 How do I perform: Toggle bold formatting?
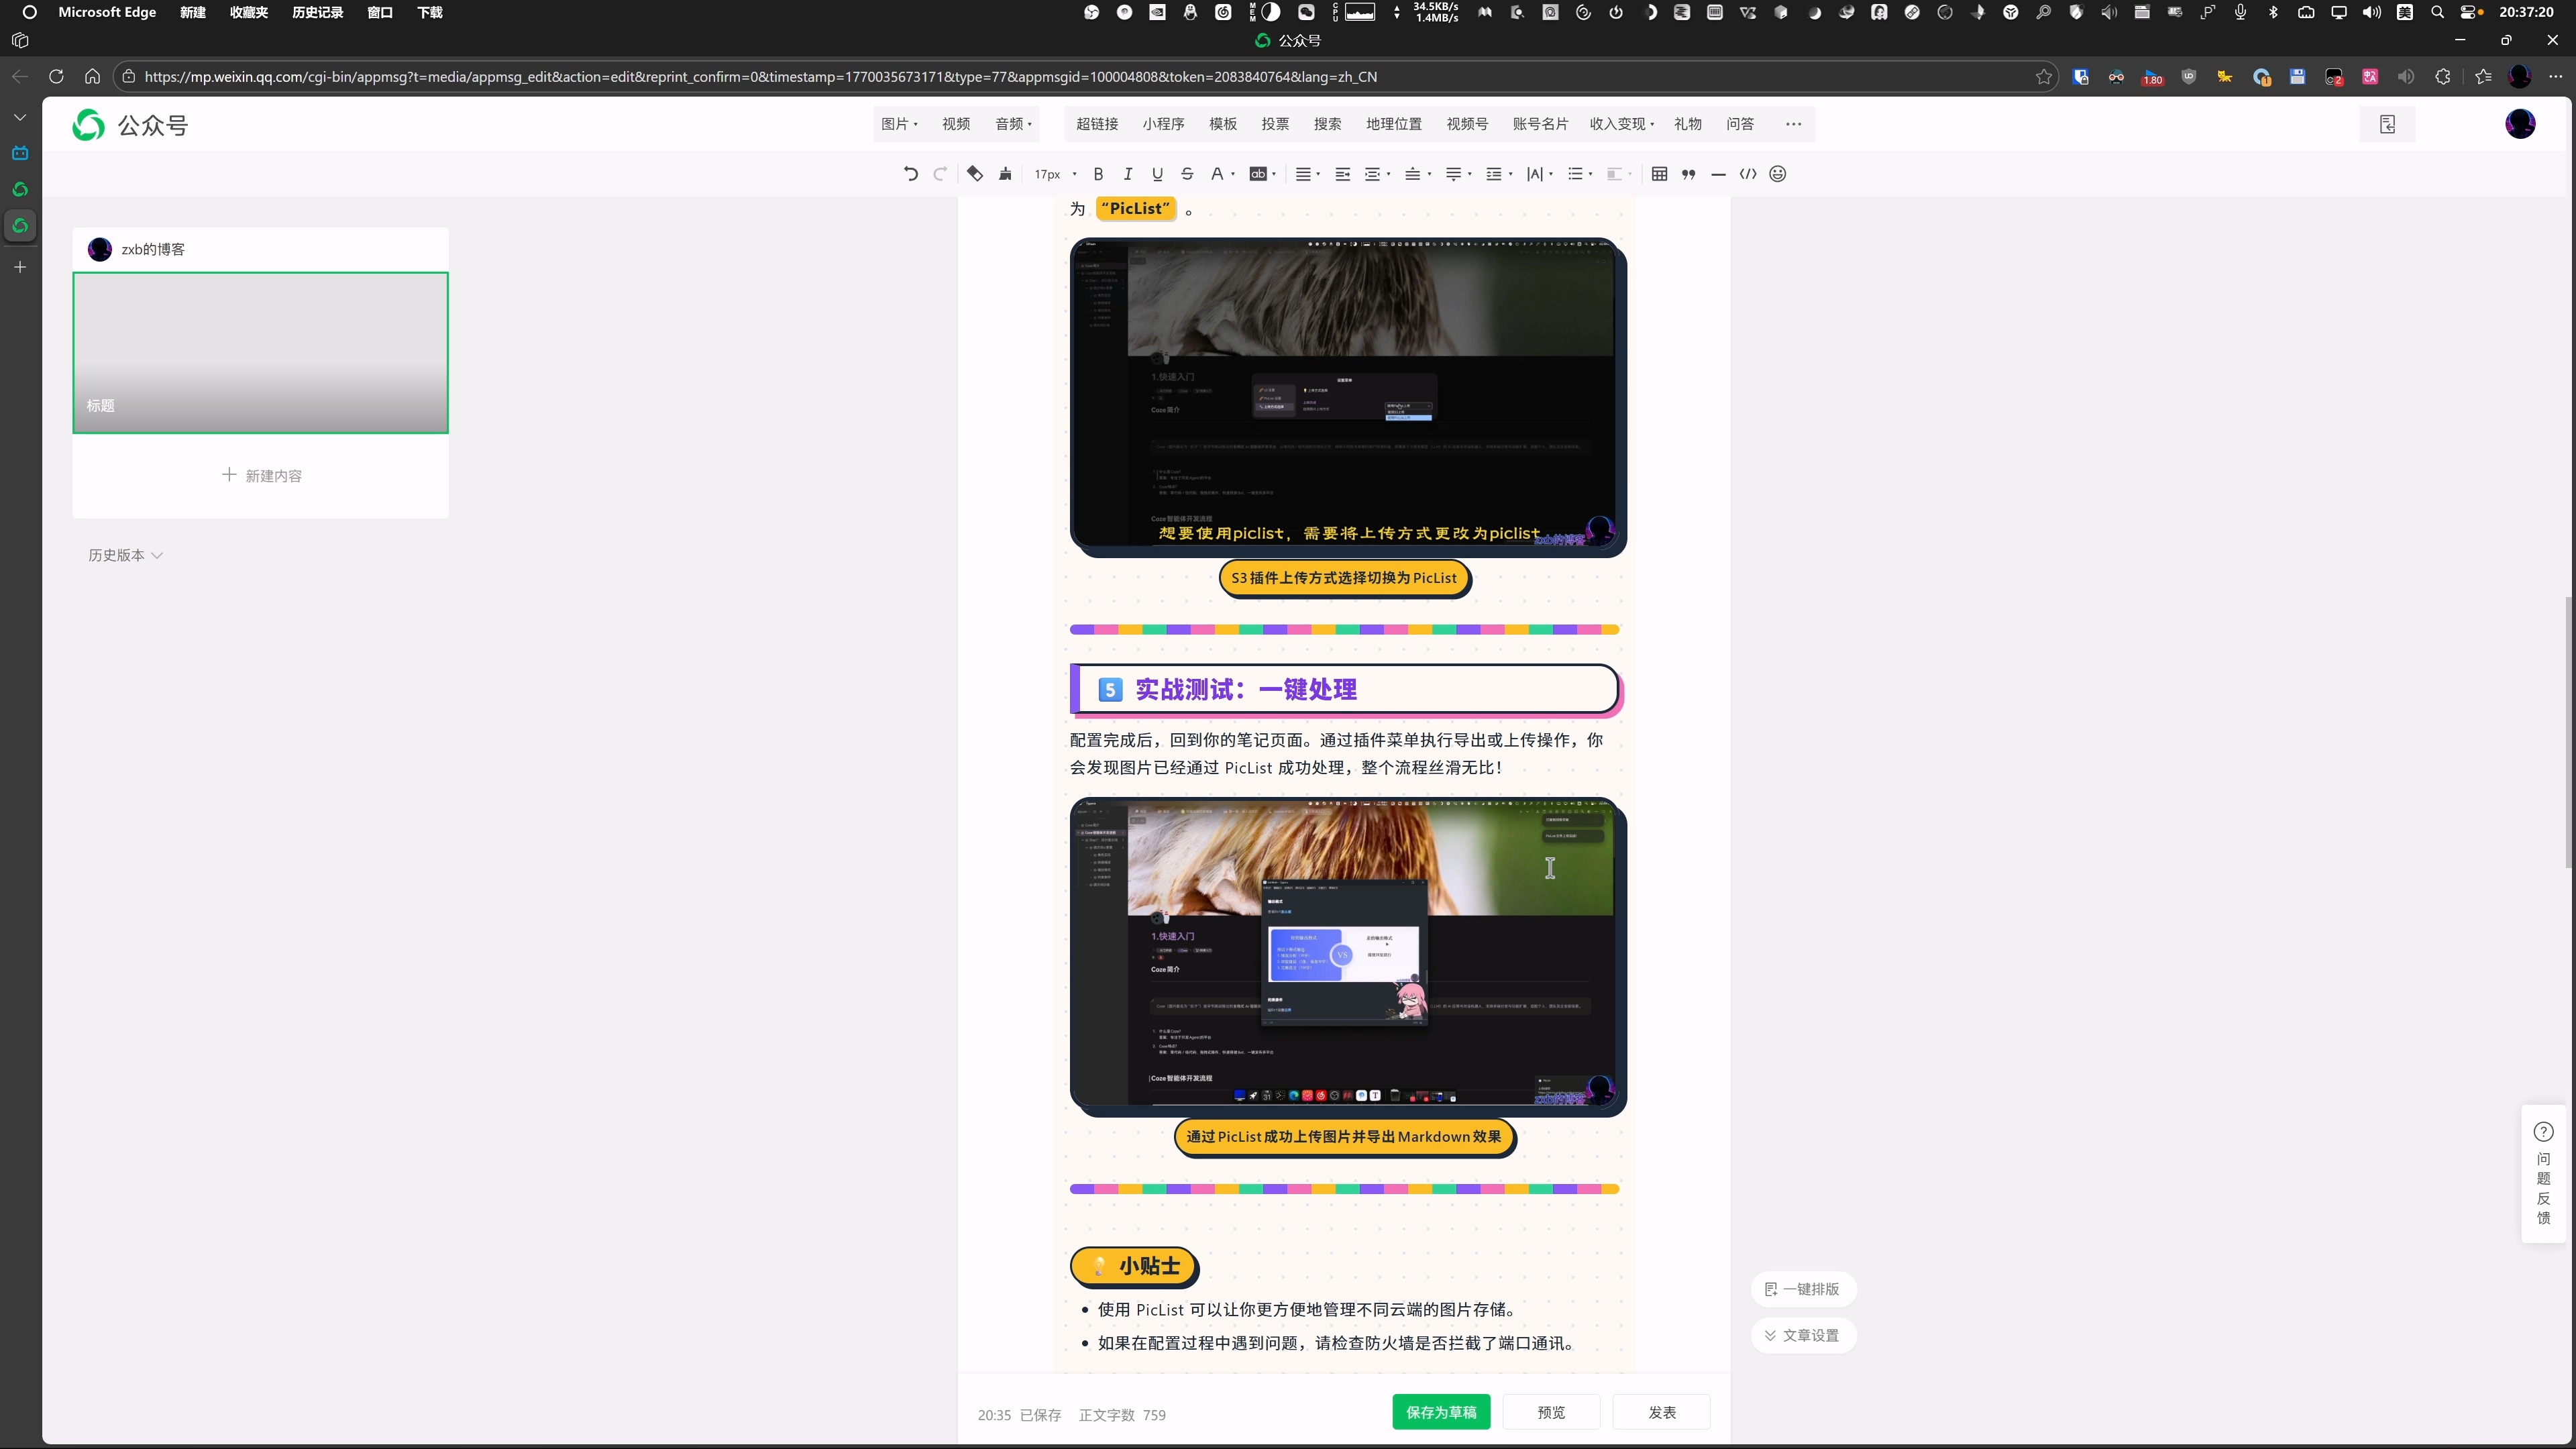[x=1098, y=174]
